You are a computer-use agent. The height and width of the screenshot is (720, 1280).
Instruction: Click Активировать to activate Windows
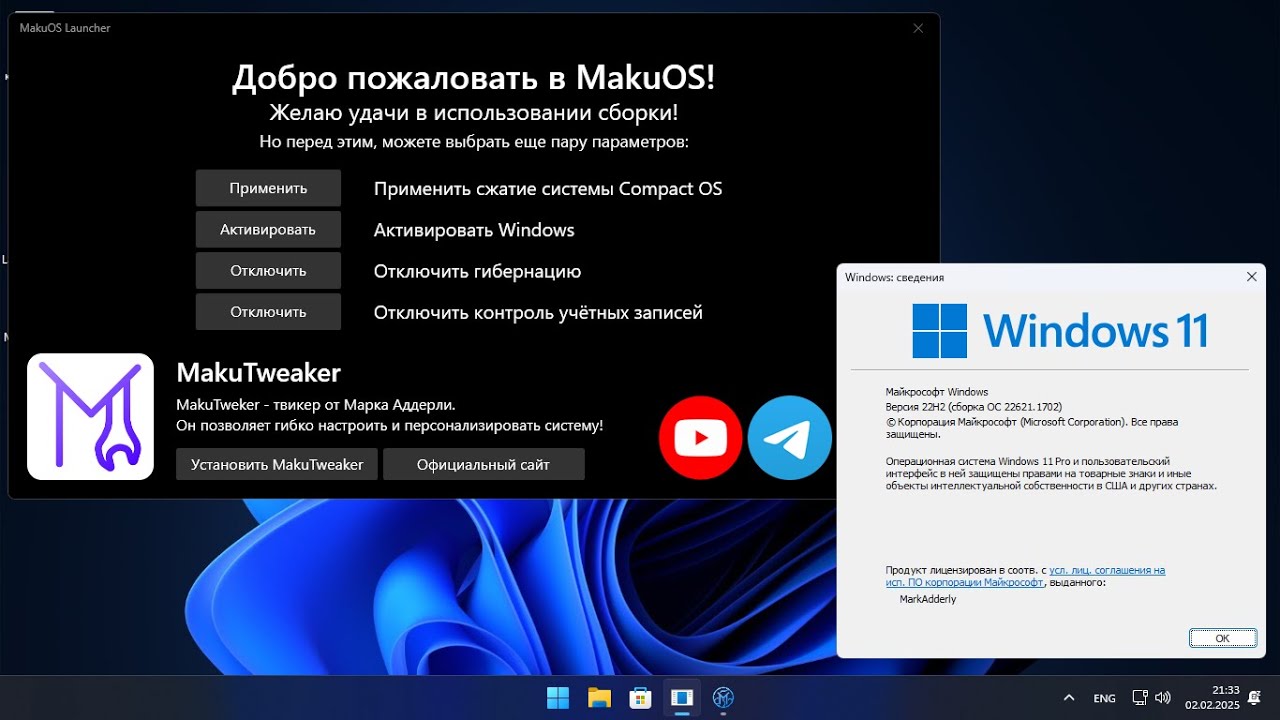268,229
